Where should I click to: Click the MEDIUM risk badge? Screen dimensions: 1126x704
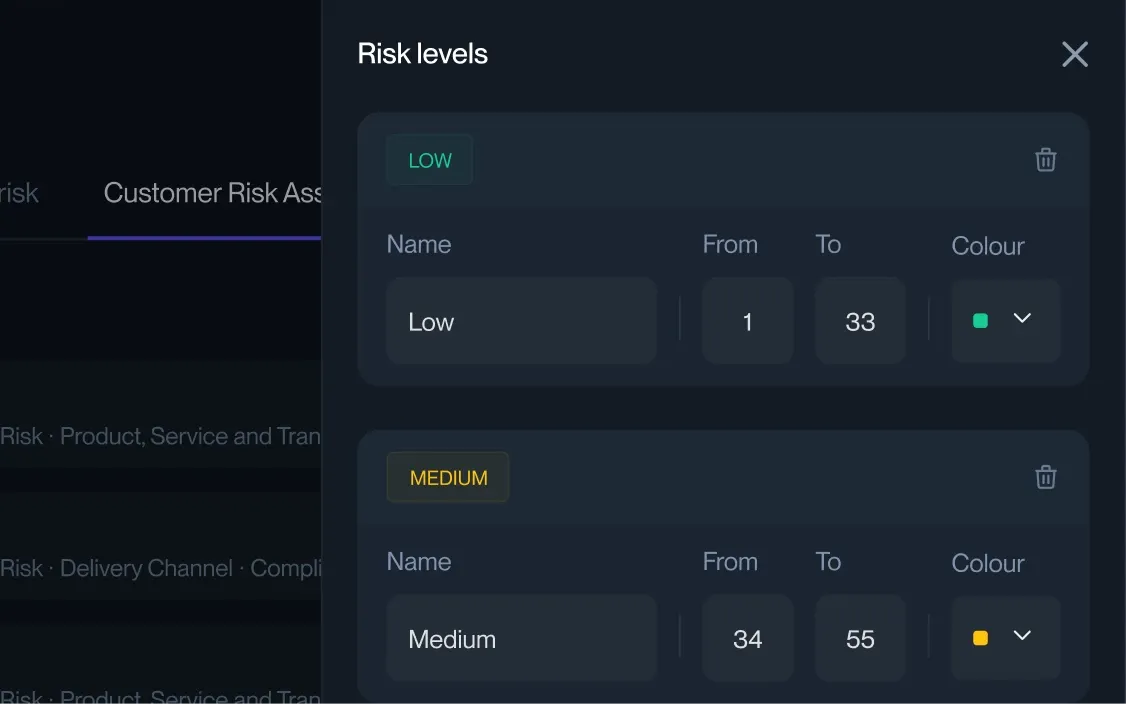447,477
